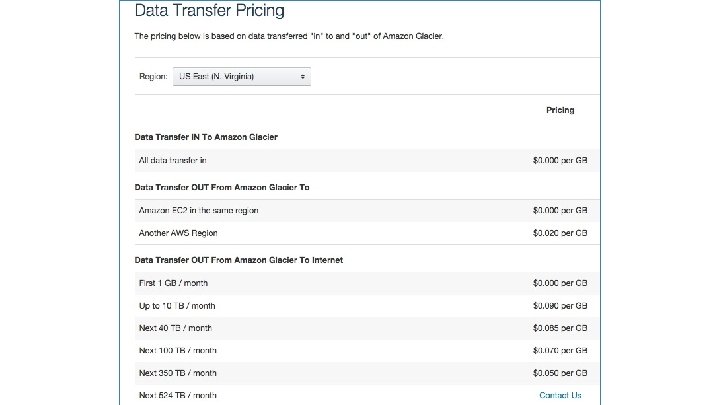
Task: Click the $0.020 per GB price
Action: (x=560, y=233)
